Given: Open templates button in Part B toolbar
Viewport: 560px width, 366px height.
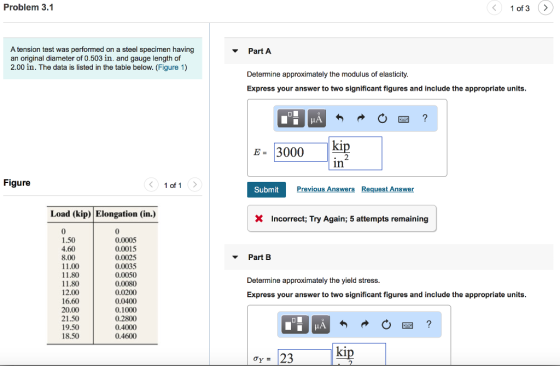Looking at the screenshot, I should click(295, 324).
